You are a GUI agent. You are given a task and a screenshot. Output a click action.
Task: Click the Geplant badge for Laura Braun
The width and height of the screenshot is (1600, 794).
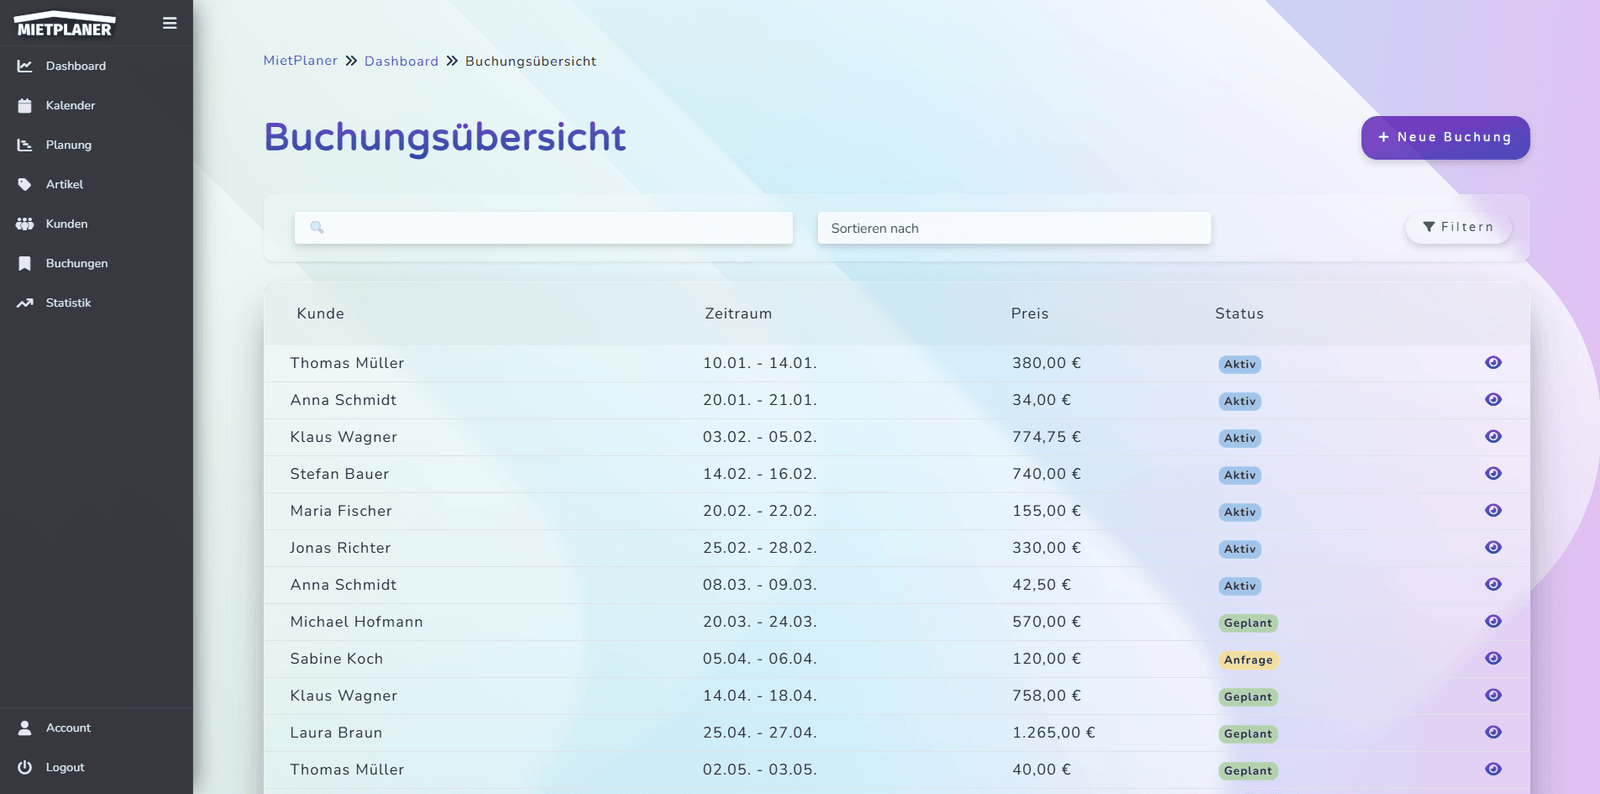pyautogui.click(x=1248, y=734)
